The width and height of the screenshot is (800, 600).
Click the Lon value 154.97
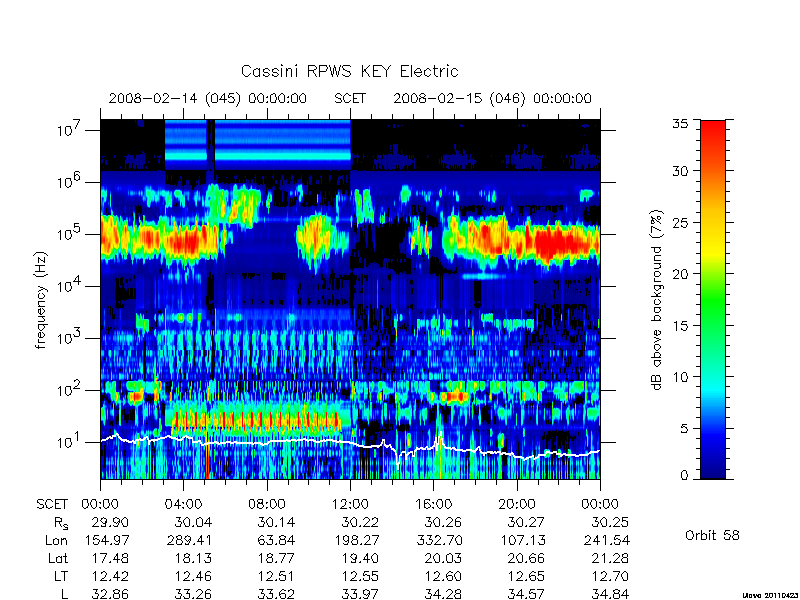click(106, 540)
